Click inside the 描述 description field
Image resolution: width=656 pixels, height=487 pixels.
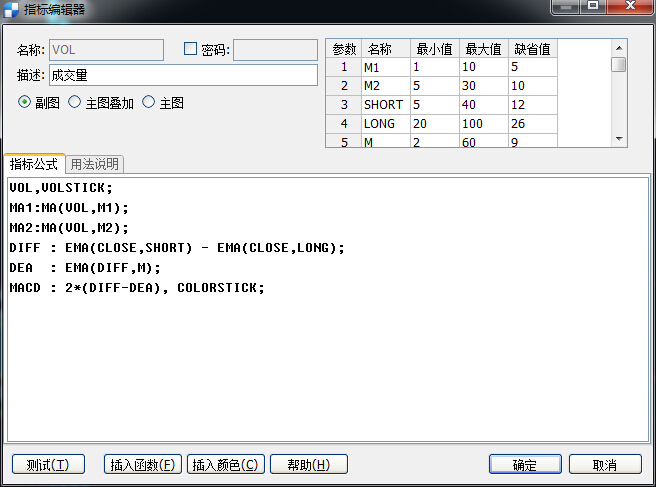click(182, 75)
